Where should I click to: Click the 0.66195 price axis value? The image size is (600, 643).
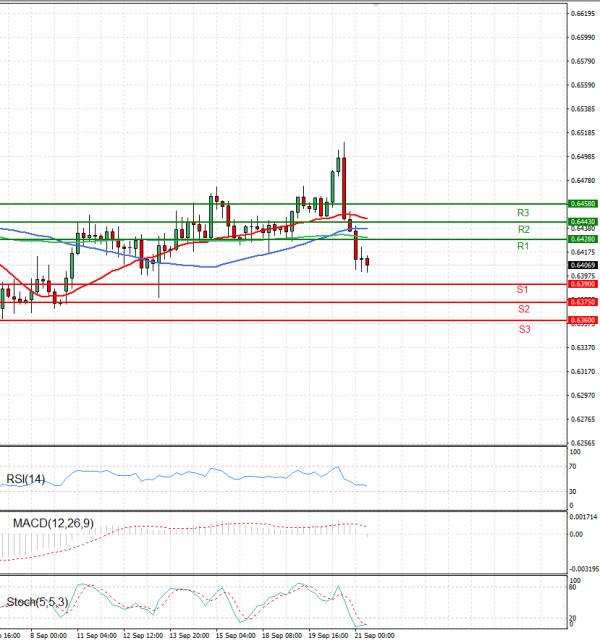tap(583, 14)
